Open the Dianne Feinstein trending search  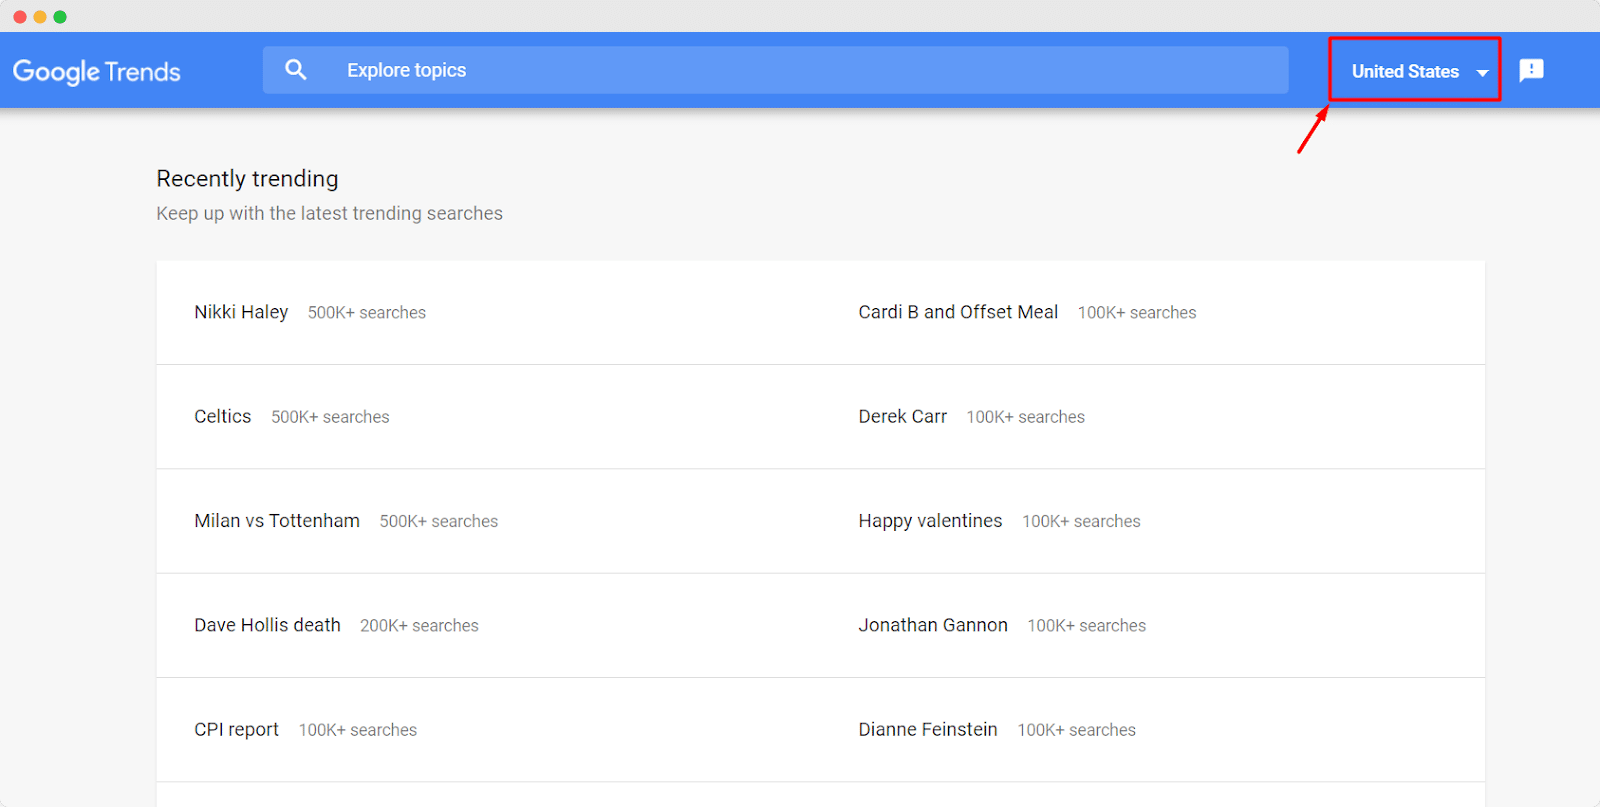[x=928, y=730]
